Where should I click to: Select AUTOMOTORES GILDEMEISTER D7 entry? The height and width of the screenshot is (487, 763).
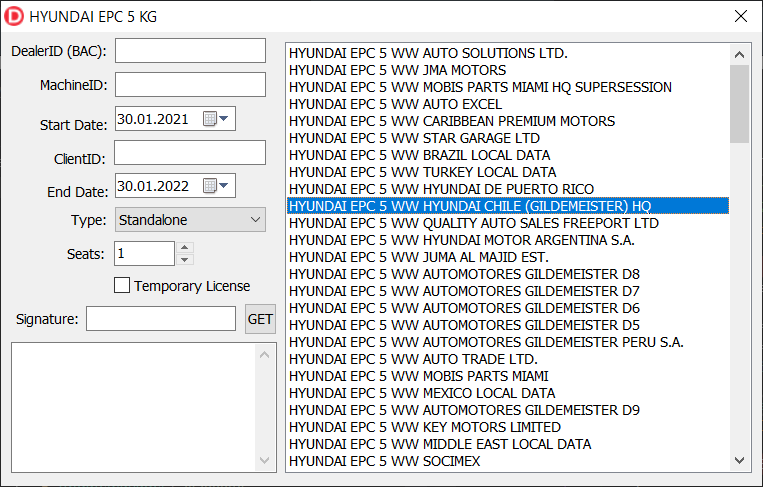tap(508, 291)
